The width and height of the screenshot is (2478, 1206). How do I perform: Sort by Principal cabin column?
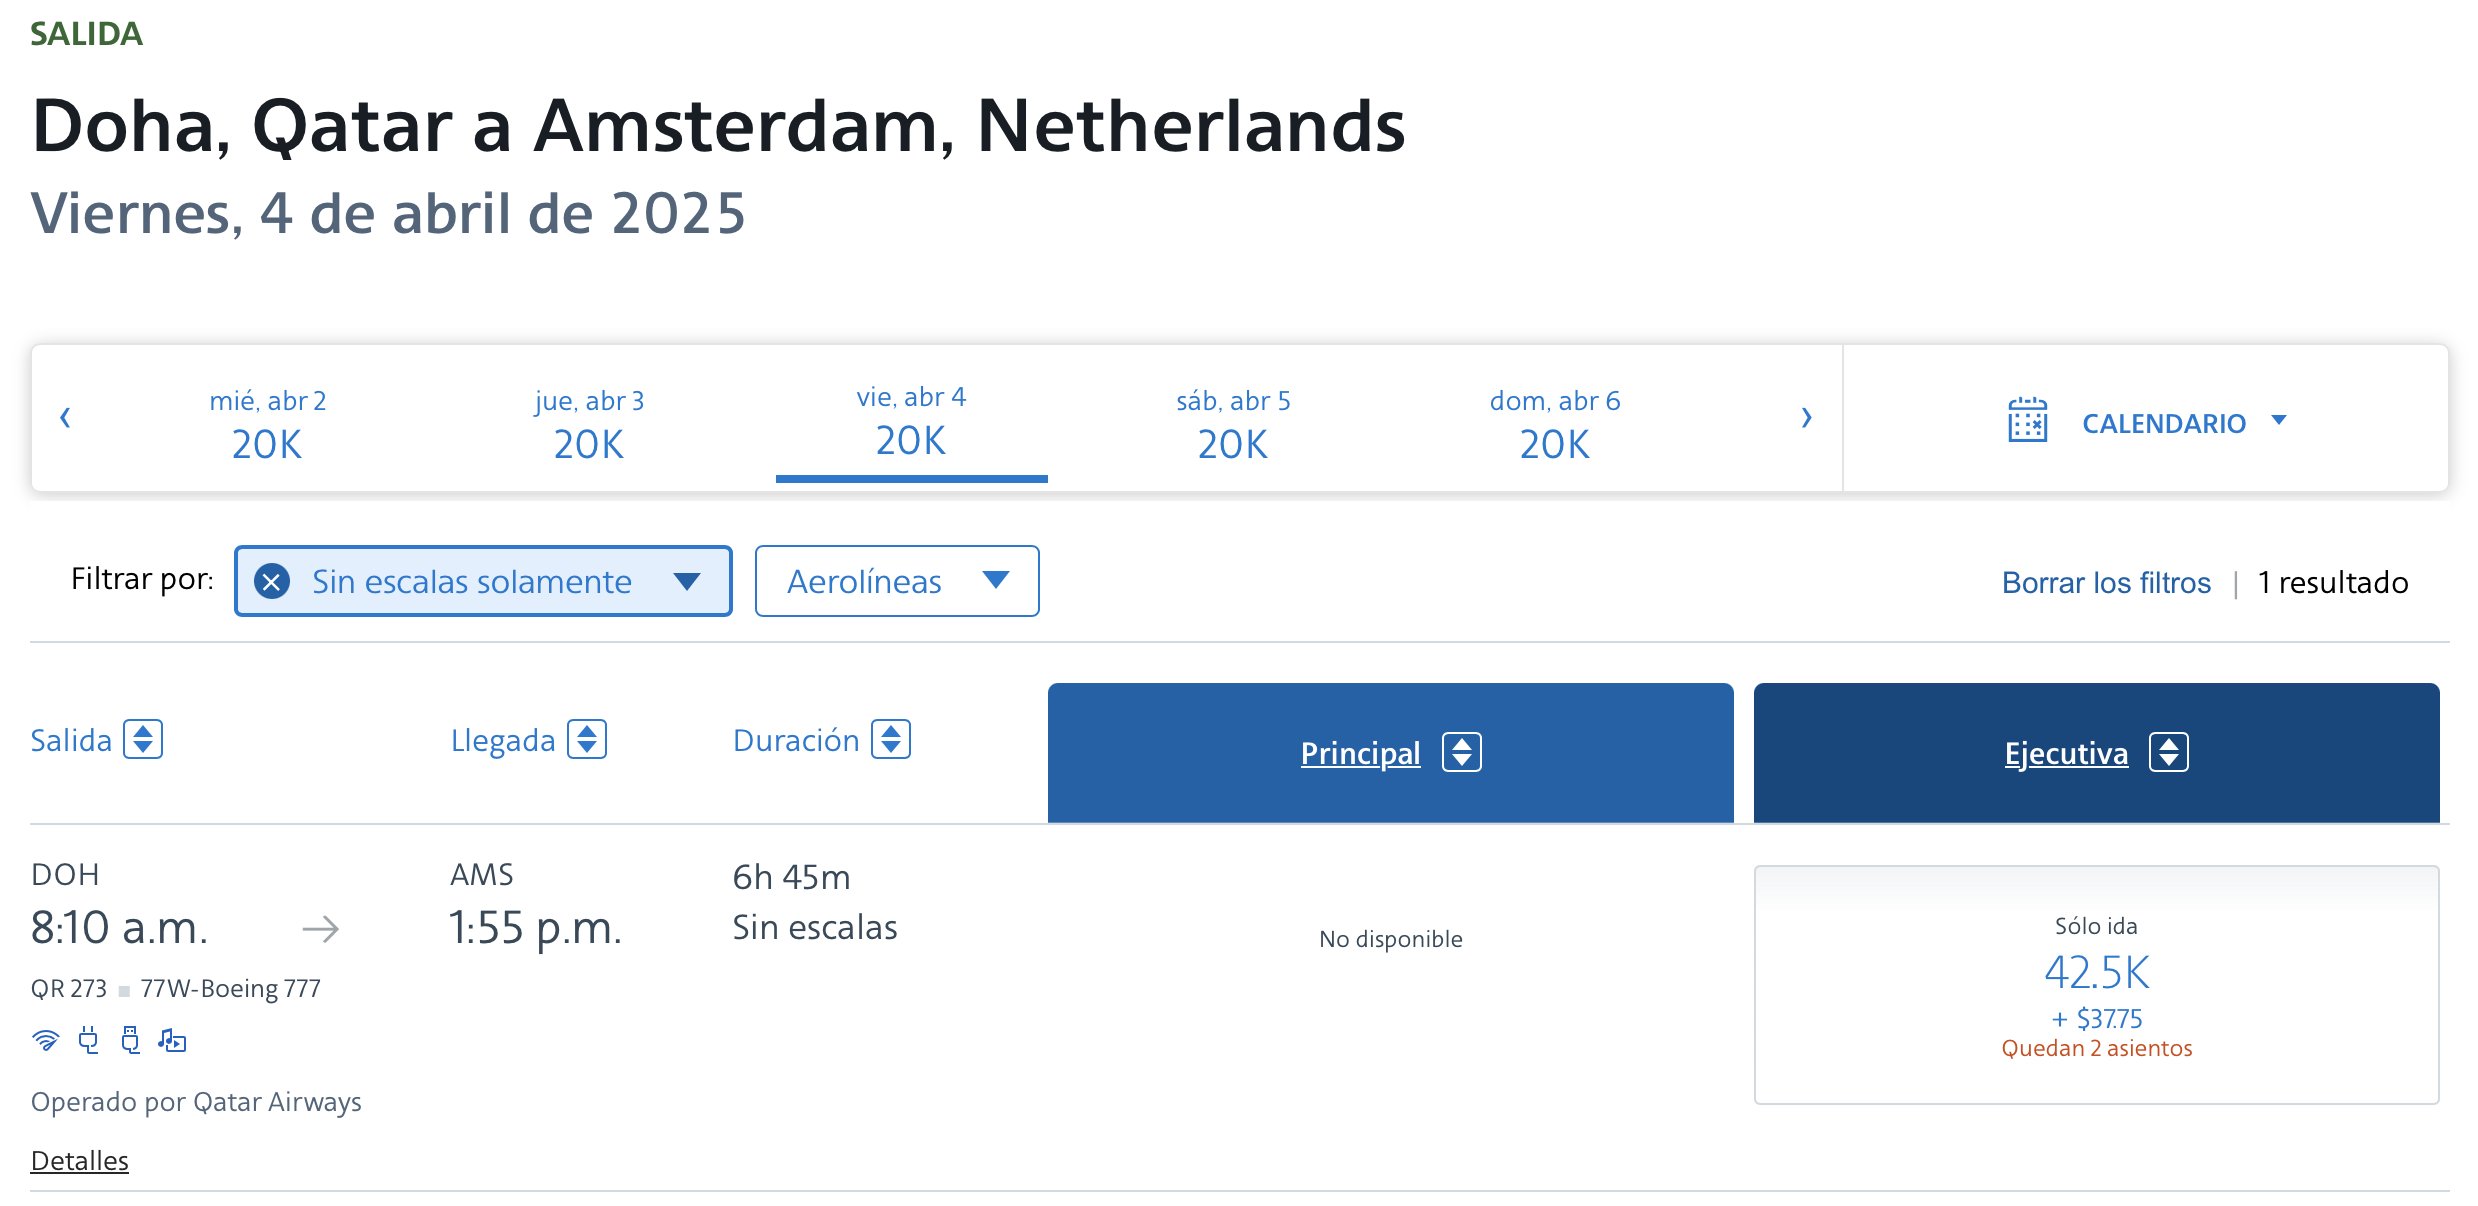(1390, 752)
